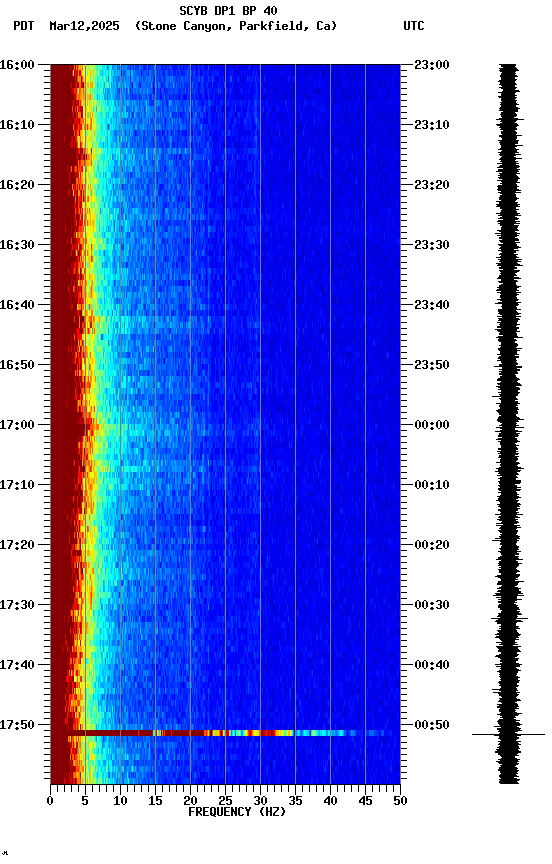The height and width of the screenshot is (864, 552).
Task: Click the 40 Hz frequency tick label
Action: 330,801
